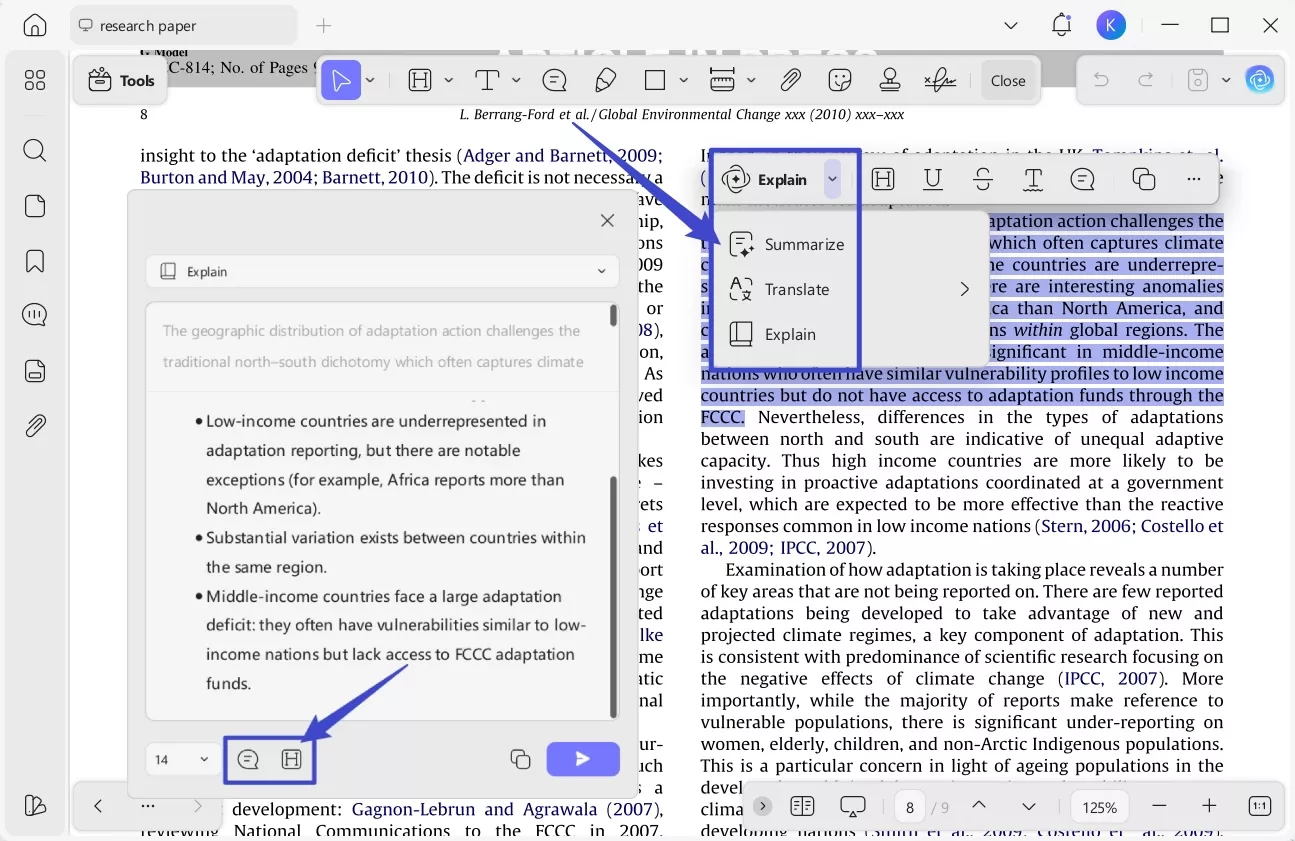Expand the Explain button dropdown arrow
1295x841 pixels.
[x=832, y=179]
